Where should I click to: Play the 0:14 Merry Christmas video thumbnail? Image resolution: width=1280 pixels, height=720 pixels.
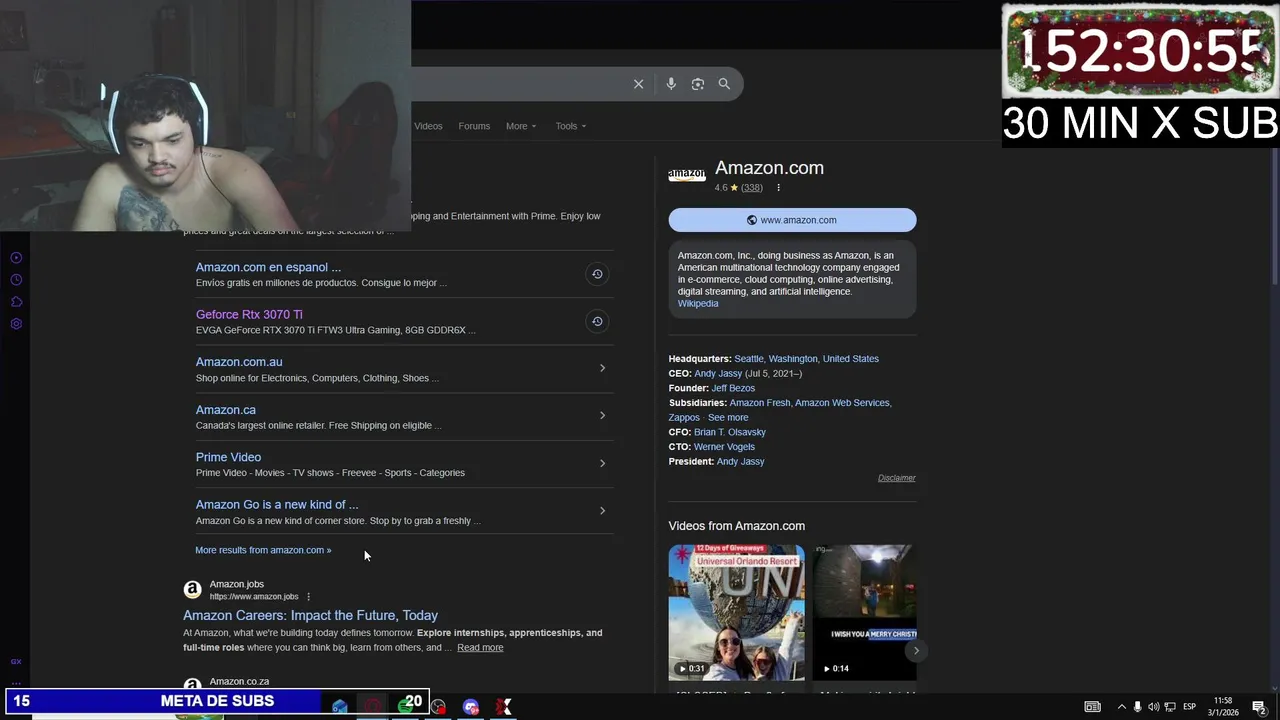[864, 612]
